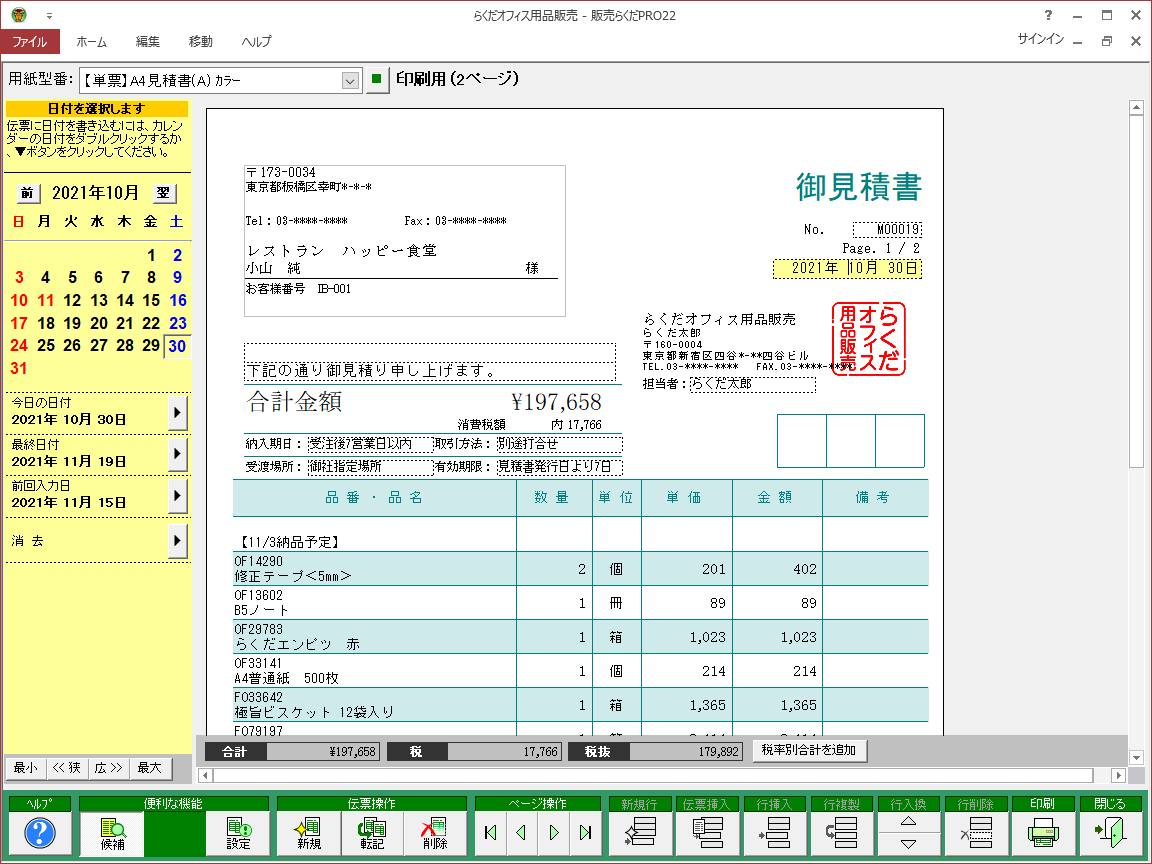Click the 最大 maximum zoom button
Viewport: 1152px width, 864px height.
click(150, 768)
